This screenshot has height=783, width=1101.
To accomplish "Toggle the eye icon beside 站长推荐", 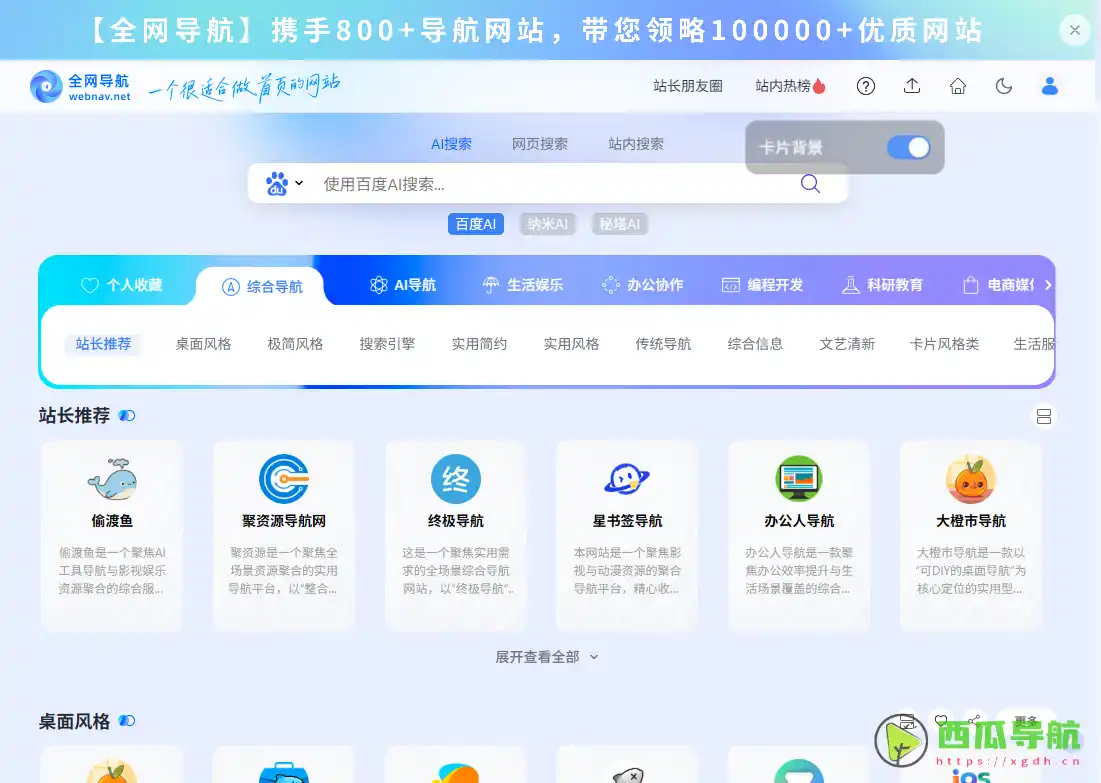I will [125, 415].
